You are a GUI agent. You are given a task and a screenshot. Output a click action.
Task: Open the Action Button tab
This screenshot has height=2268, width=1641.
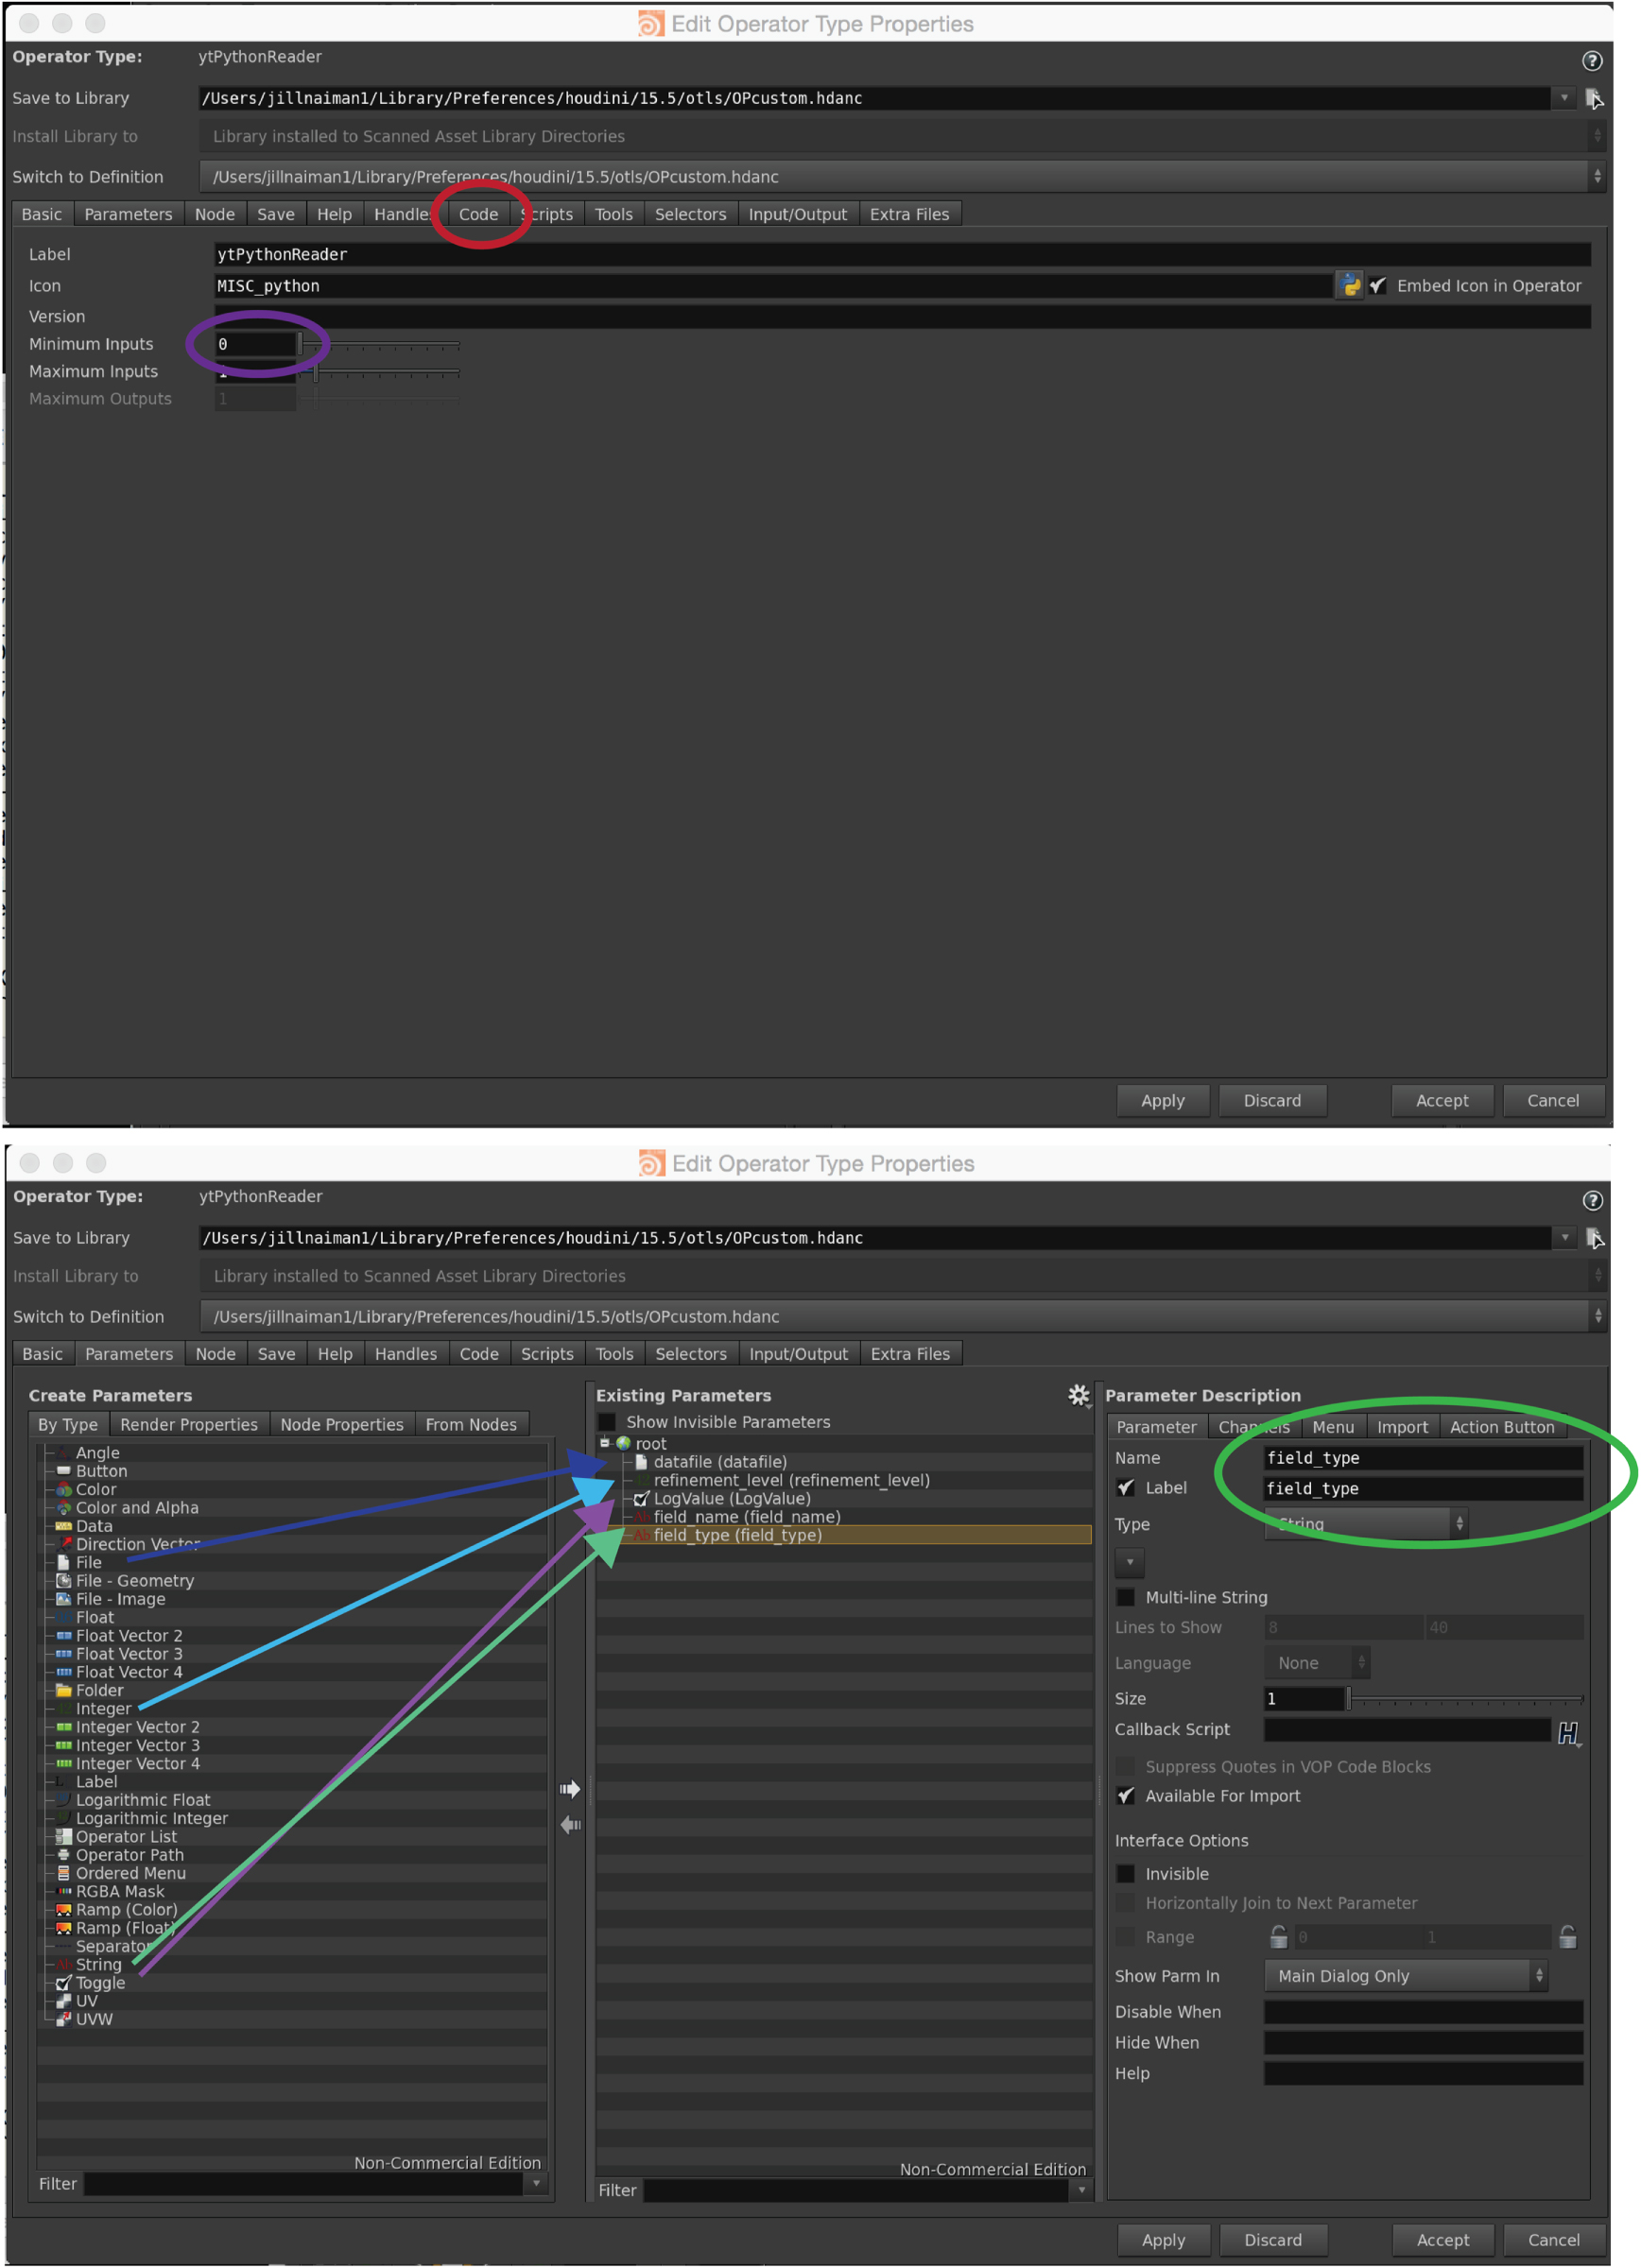(x=1503, y=1427)
